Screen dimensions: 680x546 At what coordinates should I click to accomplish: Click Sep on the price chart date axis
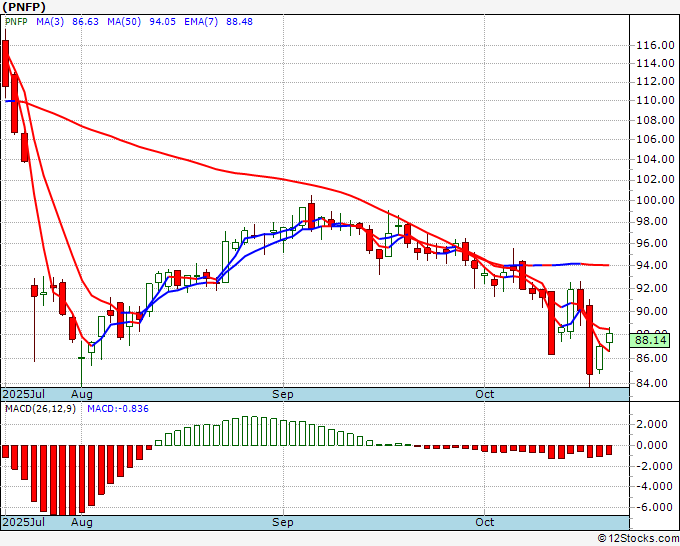pos(283,394)
